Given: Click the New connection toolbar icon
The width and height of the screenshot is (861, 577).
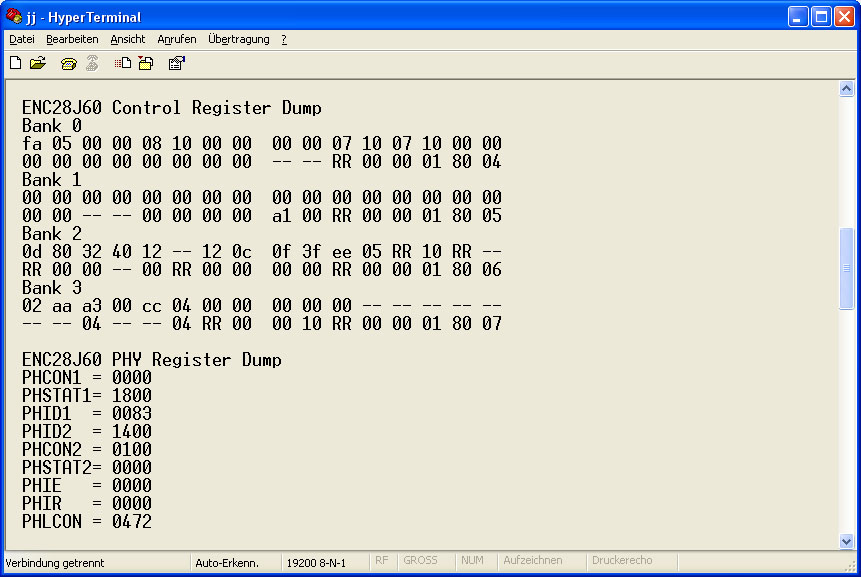Looking at the screenshot, I should point(15,63).
